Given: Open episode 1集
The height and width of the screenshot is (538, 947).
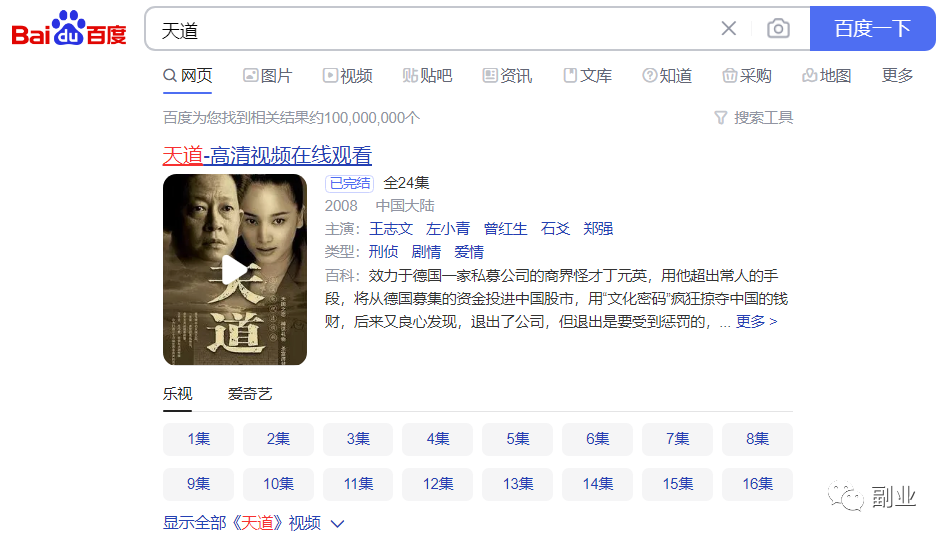Looking at the screenshot, I should (x=198, y=439).
